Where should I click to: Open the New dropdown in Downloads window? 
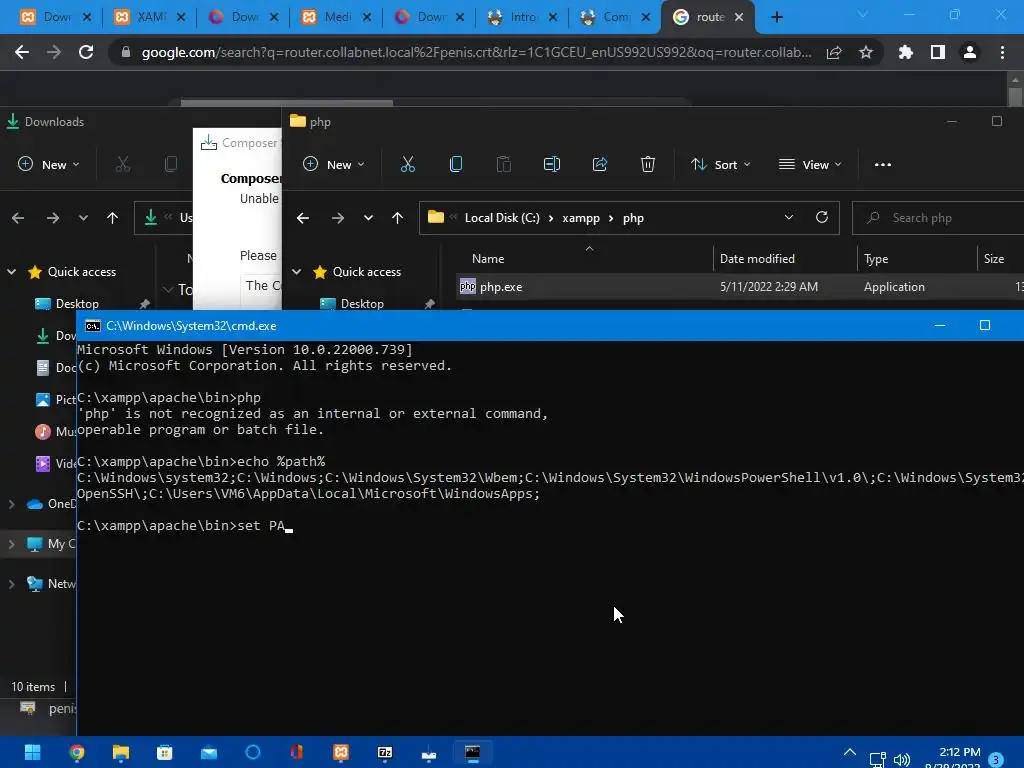pos(49,165)
